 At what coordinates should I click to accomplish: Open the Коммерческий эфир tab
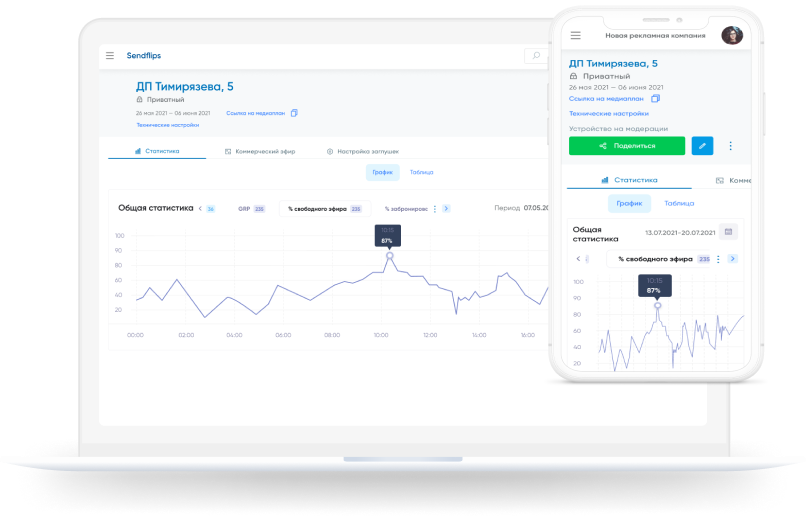tap(261, 151)
